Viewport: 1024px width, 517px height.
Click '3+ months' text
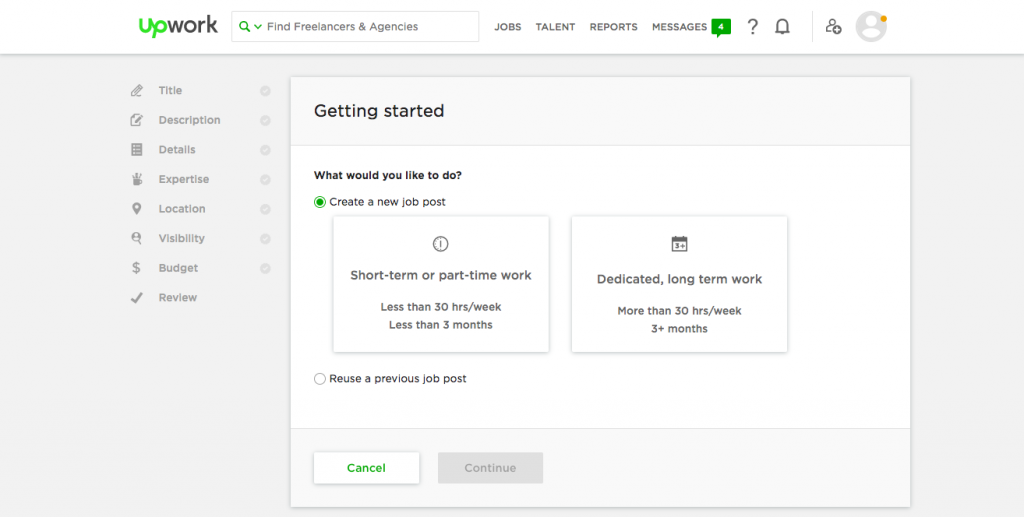(x=679, y=328)
